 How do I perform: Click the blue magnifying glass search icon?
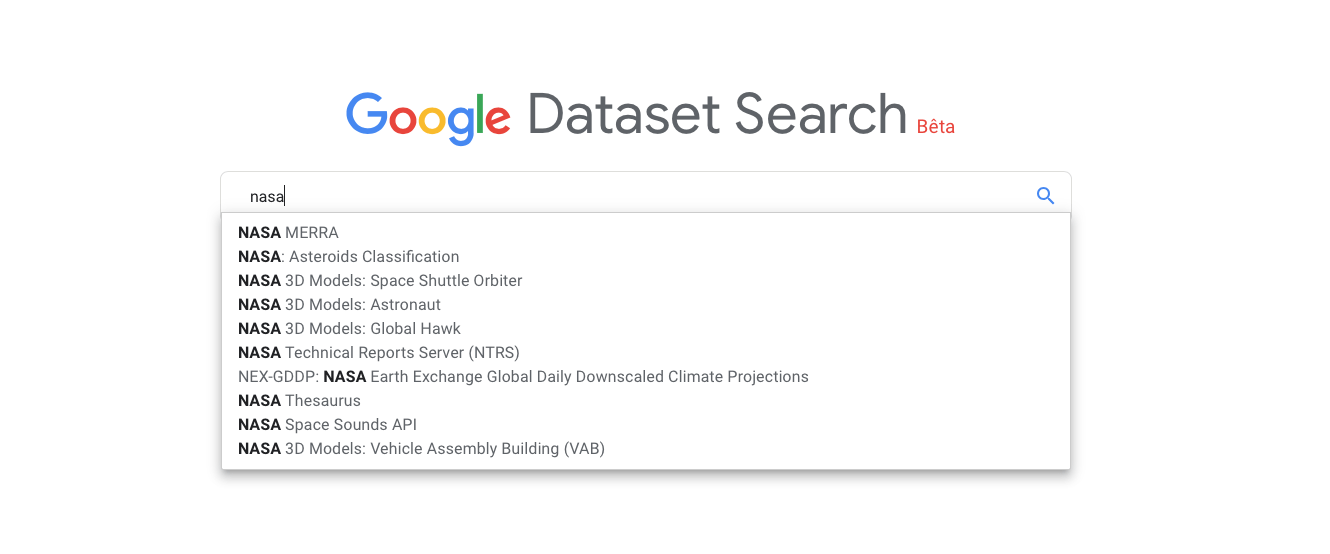coord(1045,196)
